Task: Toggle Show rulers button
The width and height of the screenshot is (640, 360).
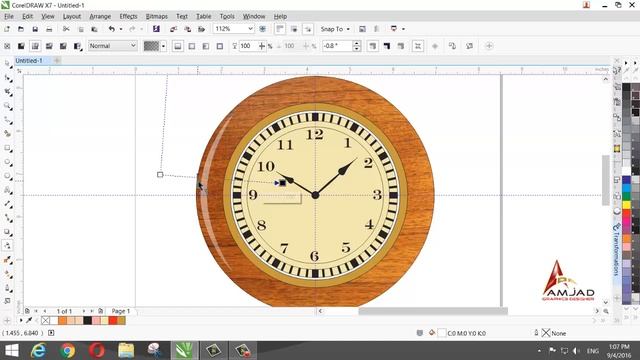Action: point(280,29)
